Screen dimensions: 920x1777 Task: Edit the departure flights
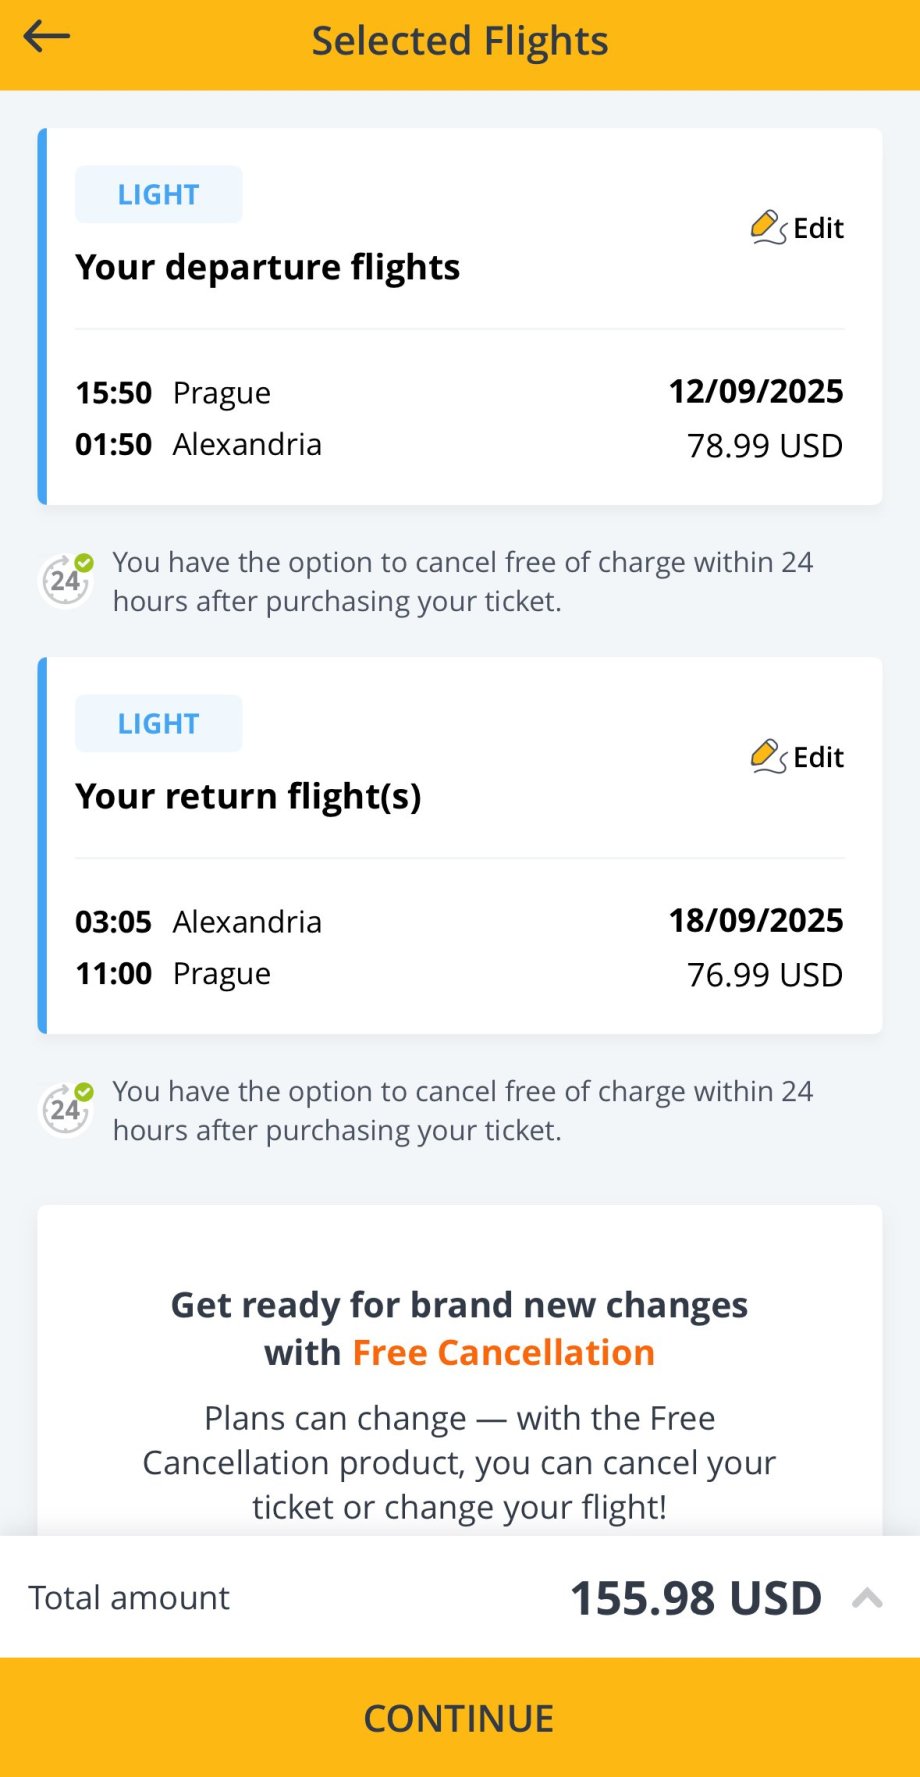[817, 228]
